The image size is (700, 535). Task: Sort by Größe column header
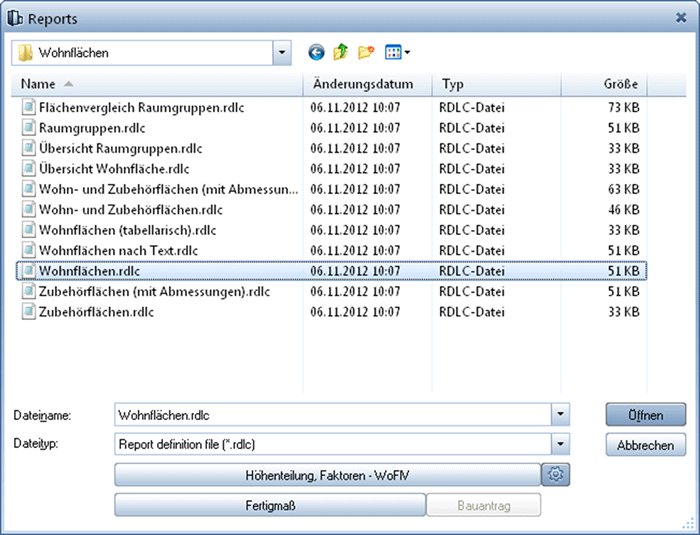[x=604, y=84]
